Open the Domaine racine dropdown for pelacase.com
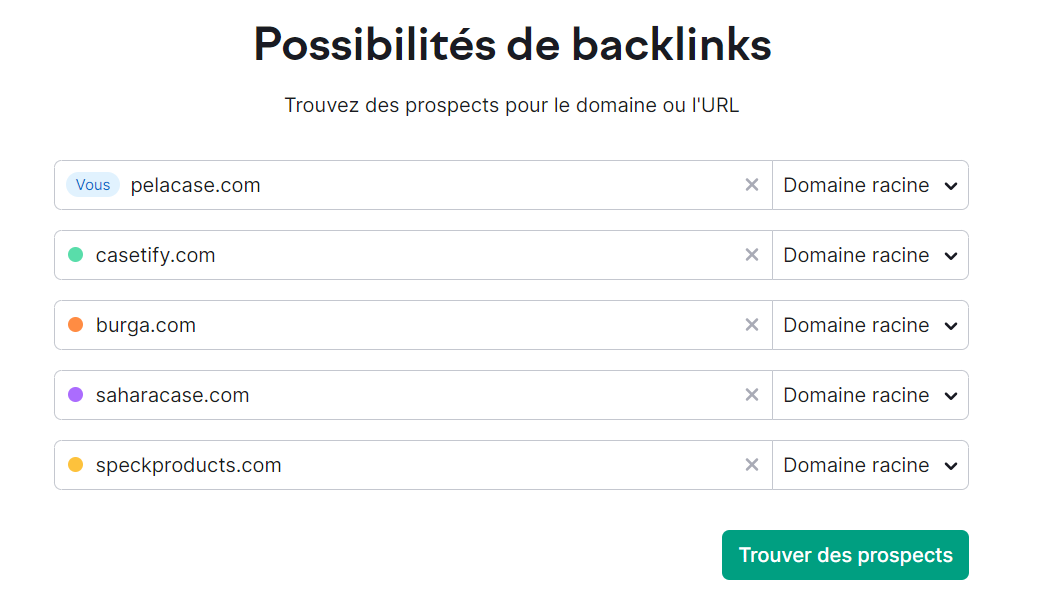The width and height of the screenshot is (1059, 607). 869,185
